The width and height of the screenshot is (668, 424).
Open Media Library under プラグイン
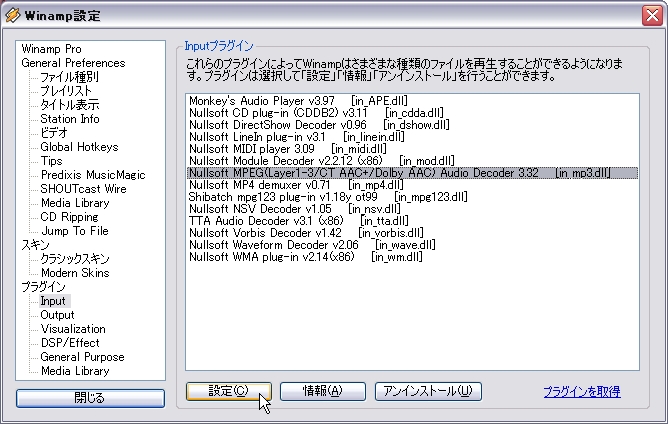click(x=75, y=371)
